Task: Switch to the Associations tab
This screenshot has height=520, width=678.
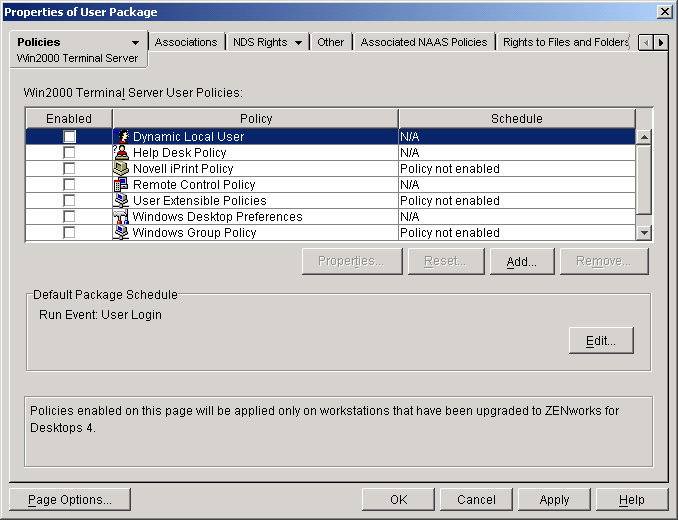Action: 186,42
